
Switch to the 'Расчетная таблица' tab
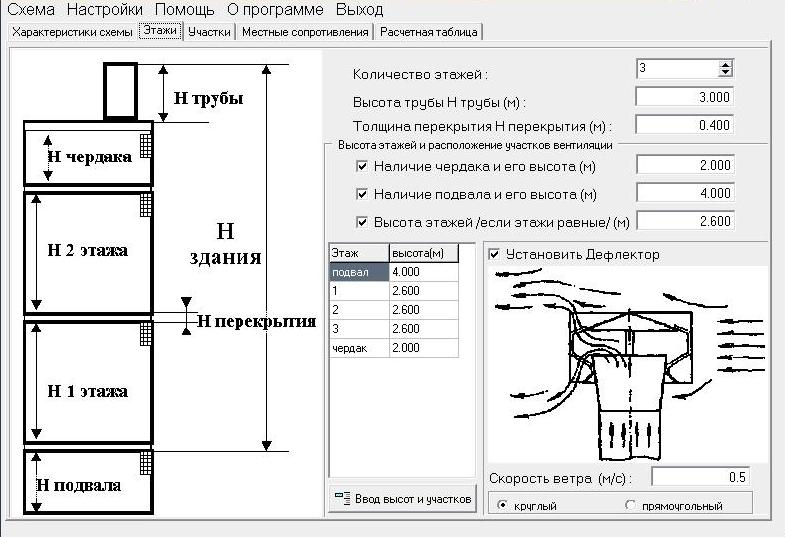click(430, 32)
